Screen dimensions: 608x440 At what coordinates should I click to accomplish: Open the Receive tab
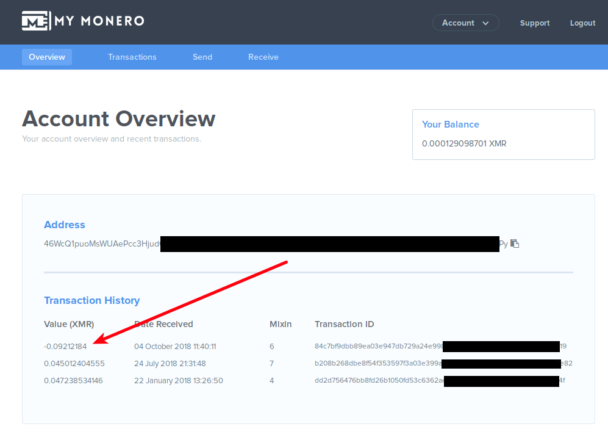coord(263,57)
